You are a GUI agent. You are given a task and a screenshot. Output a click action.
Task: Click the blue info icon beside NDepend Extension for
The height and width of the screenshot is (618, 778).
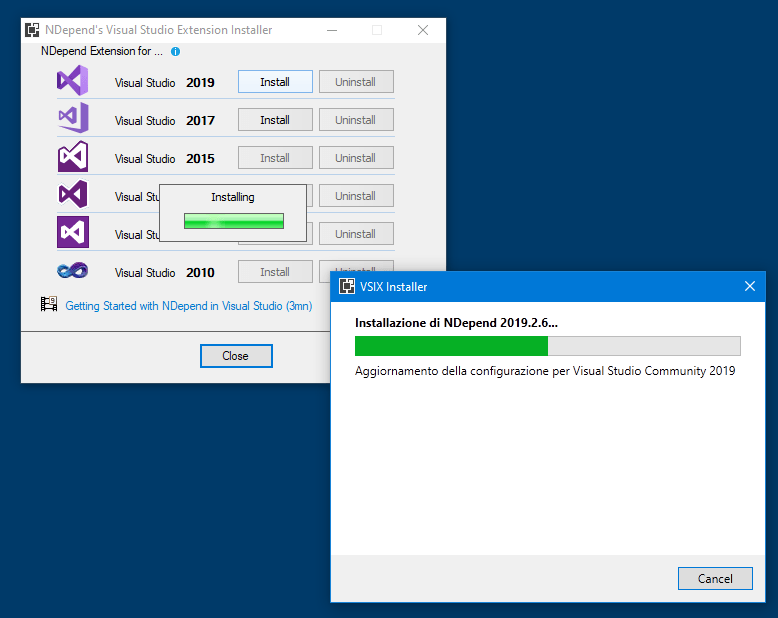(x=176, y=52)
